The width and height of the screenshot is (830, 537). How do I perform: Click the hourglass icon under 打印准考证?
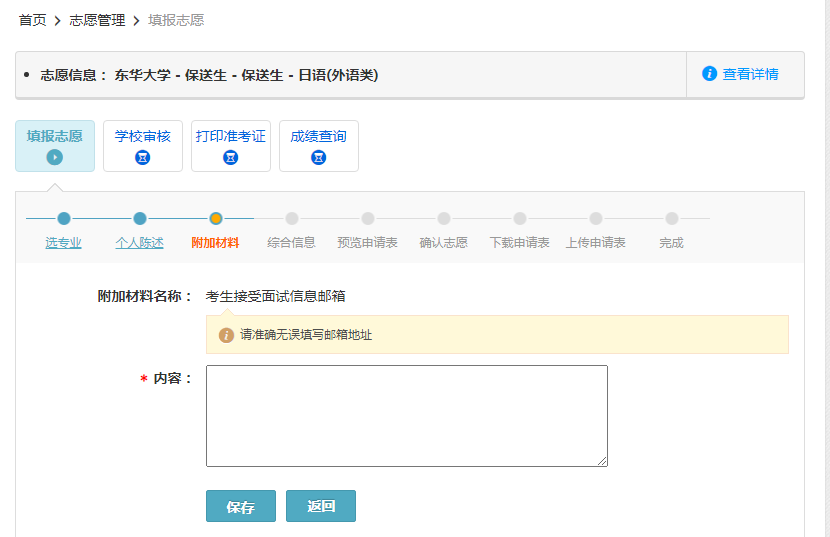point(231,157)
